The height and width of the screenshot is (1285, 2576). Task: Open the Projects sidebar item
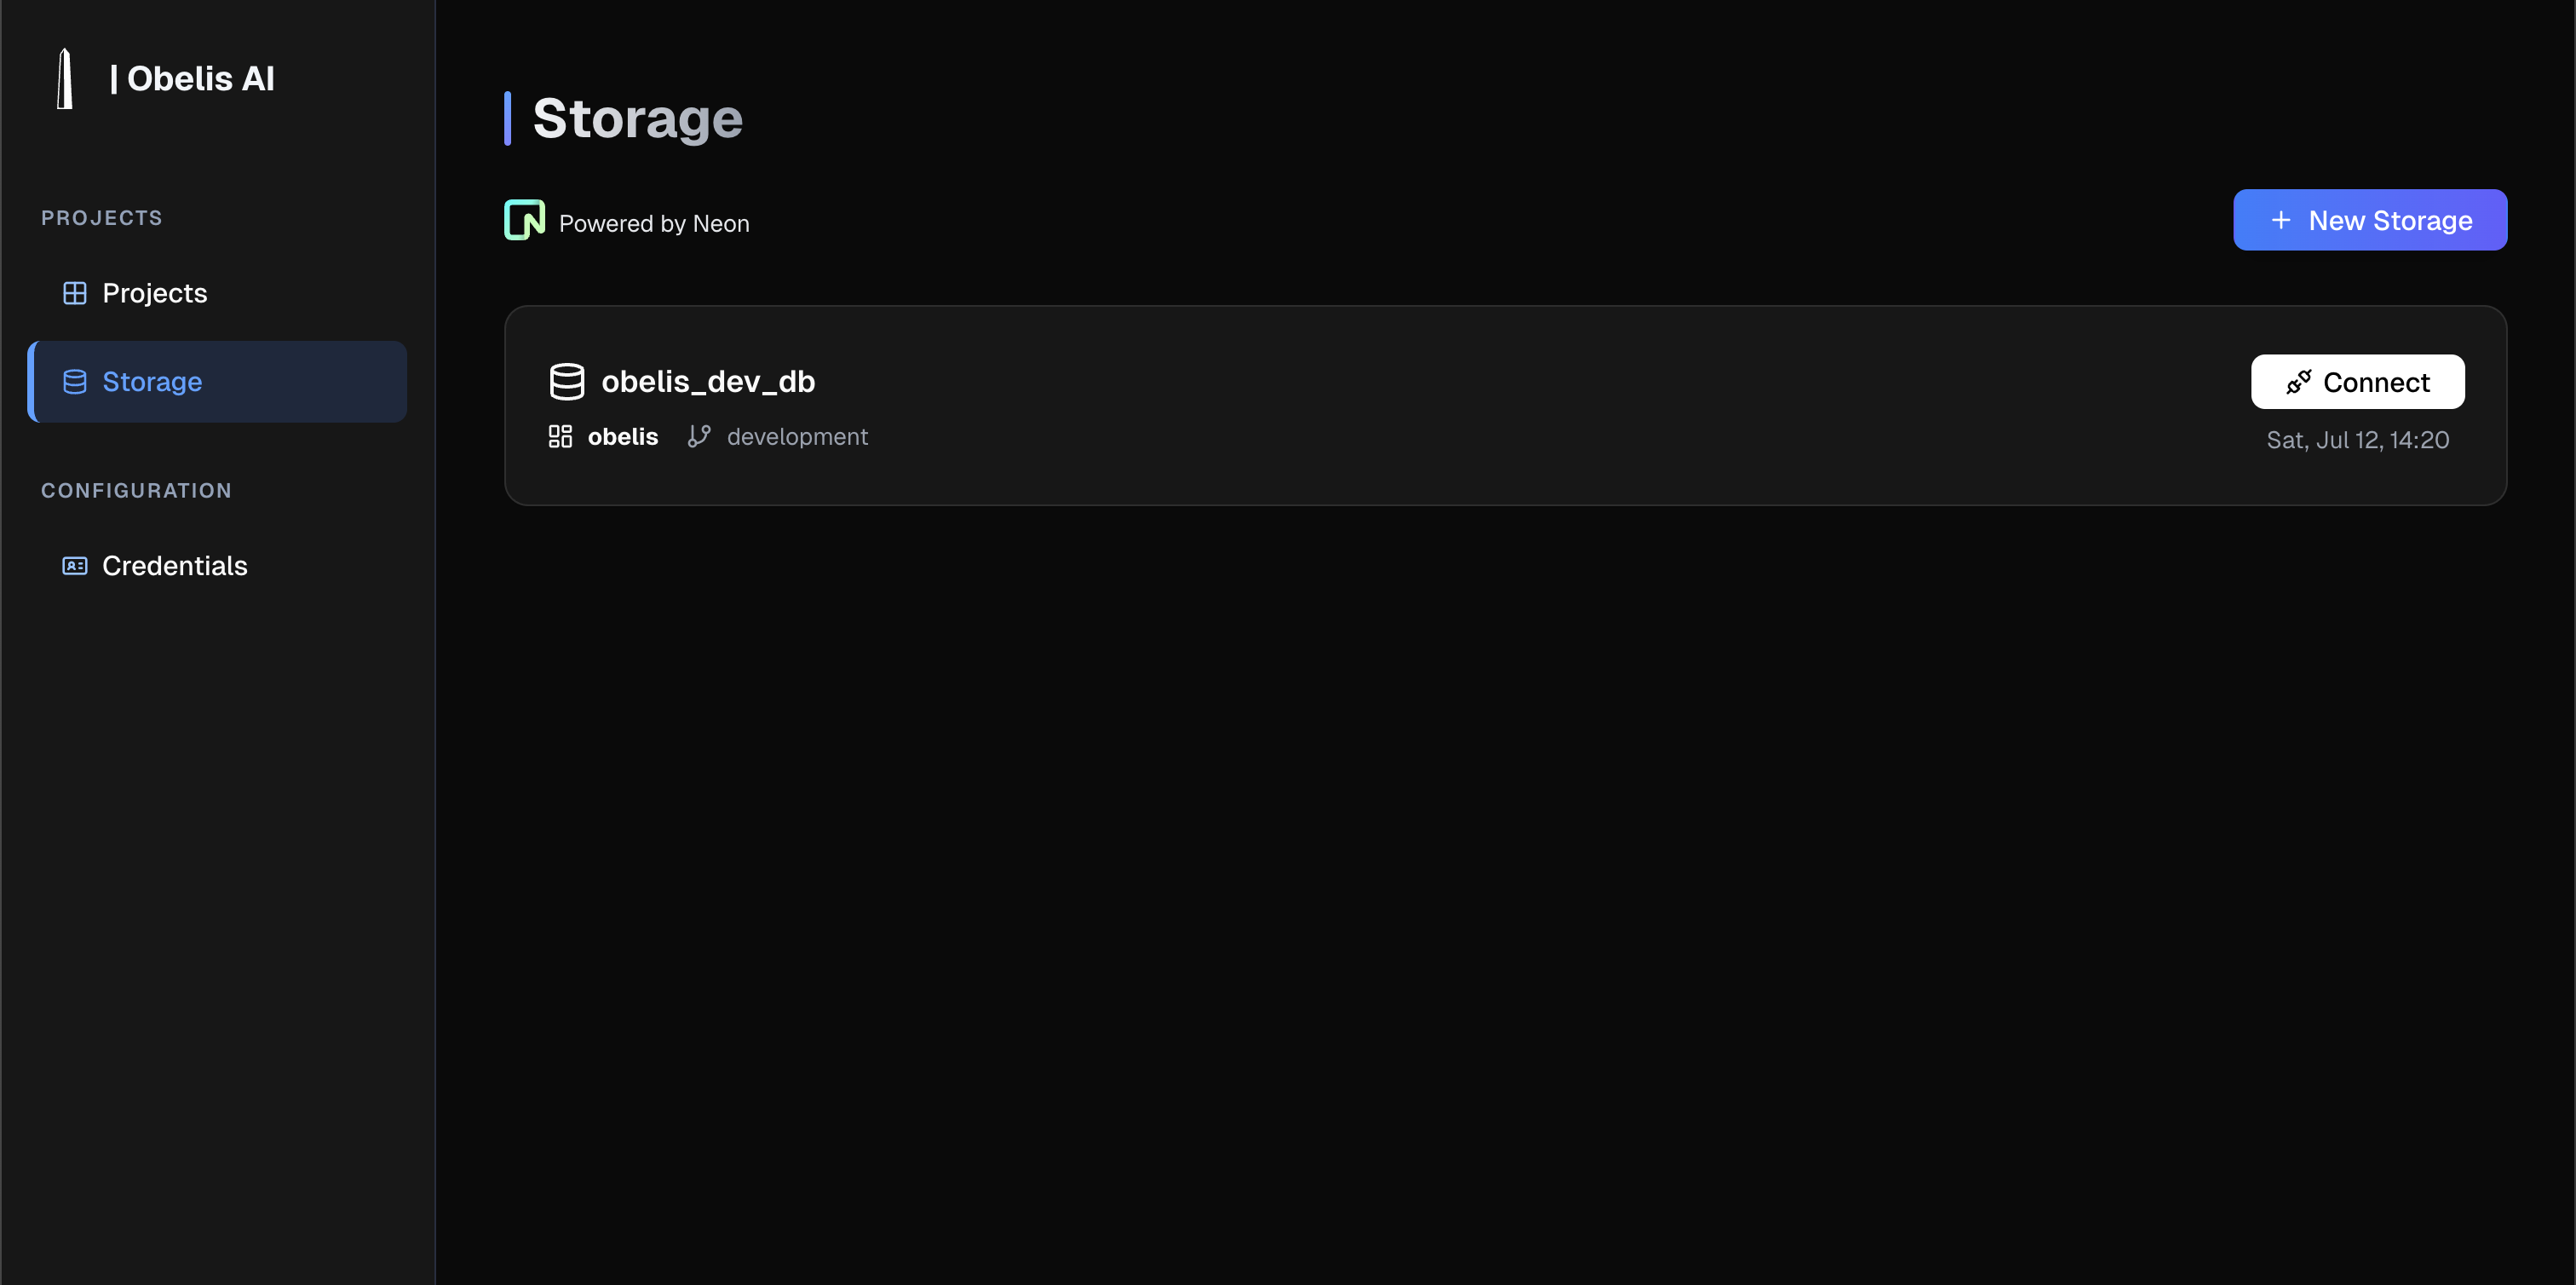[x=217, y=293]
